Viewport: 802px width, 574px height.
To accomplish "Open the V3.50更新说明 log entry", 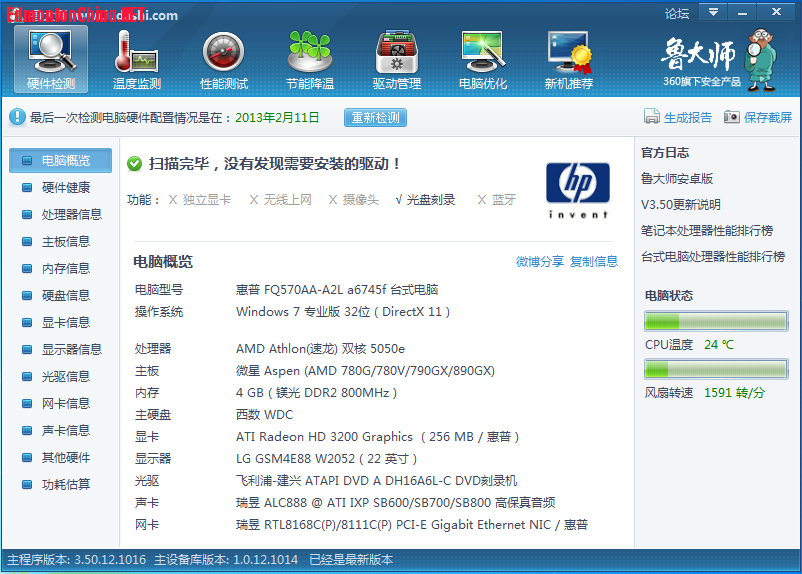I will [x=681, y=205].
